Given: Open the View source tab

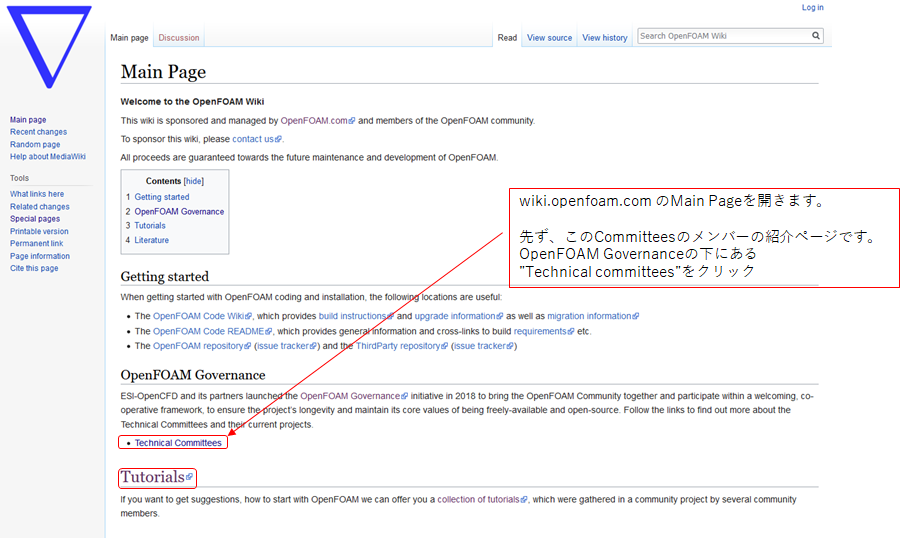Looking at the screenshot, I should pyautogui.click(x=549, y=37).
